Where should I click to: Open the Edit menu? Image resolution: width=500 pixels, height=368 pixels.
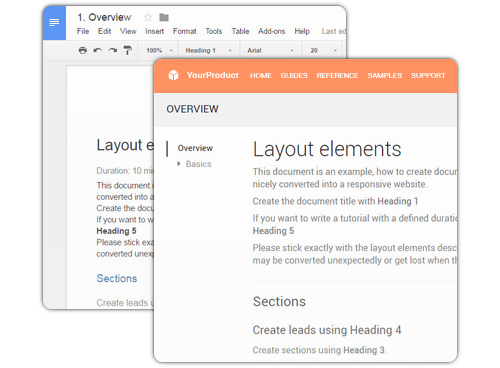104,31
